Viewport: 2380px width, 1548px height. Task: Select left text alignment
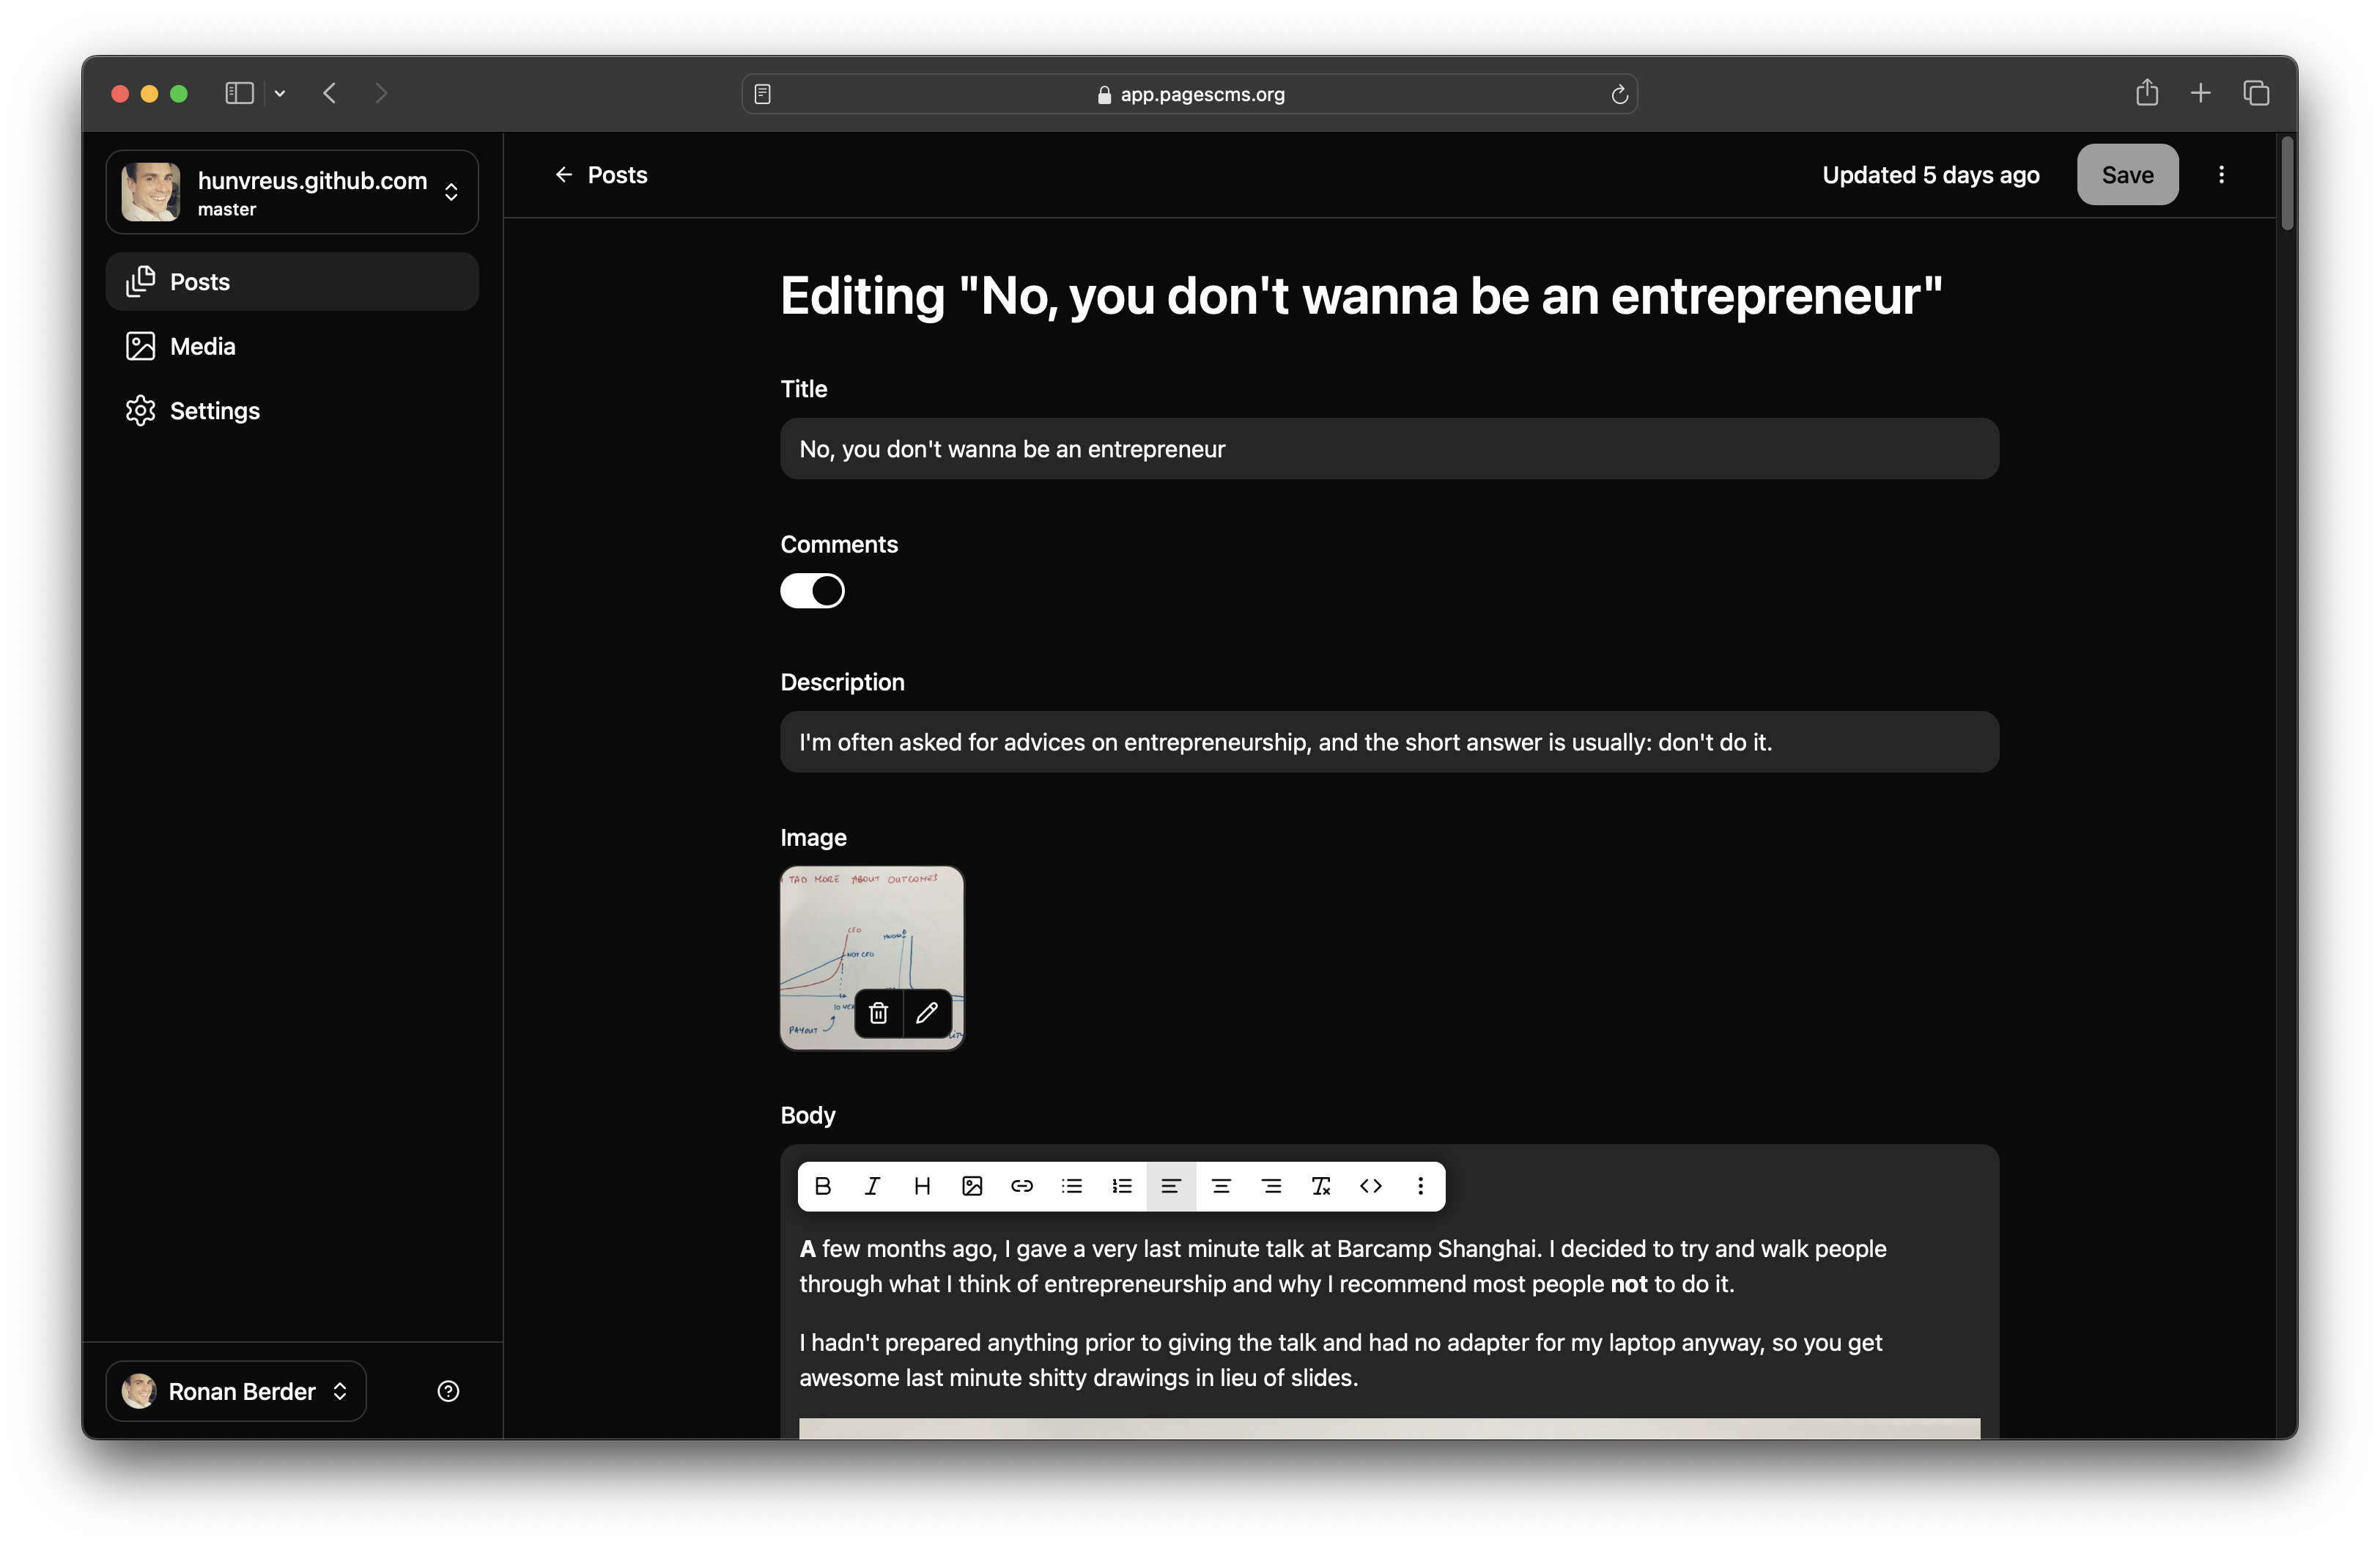1171,1186
